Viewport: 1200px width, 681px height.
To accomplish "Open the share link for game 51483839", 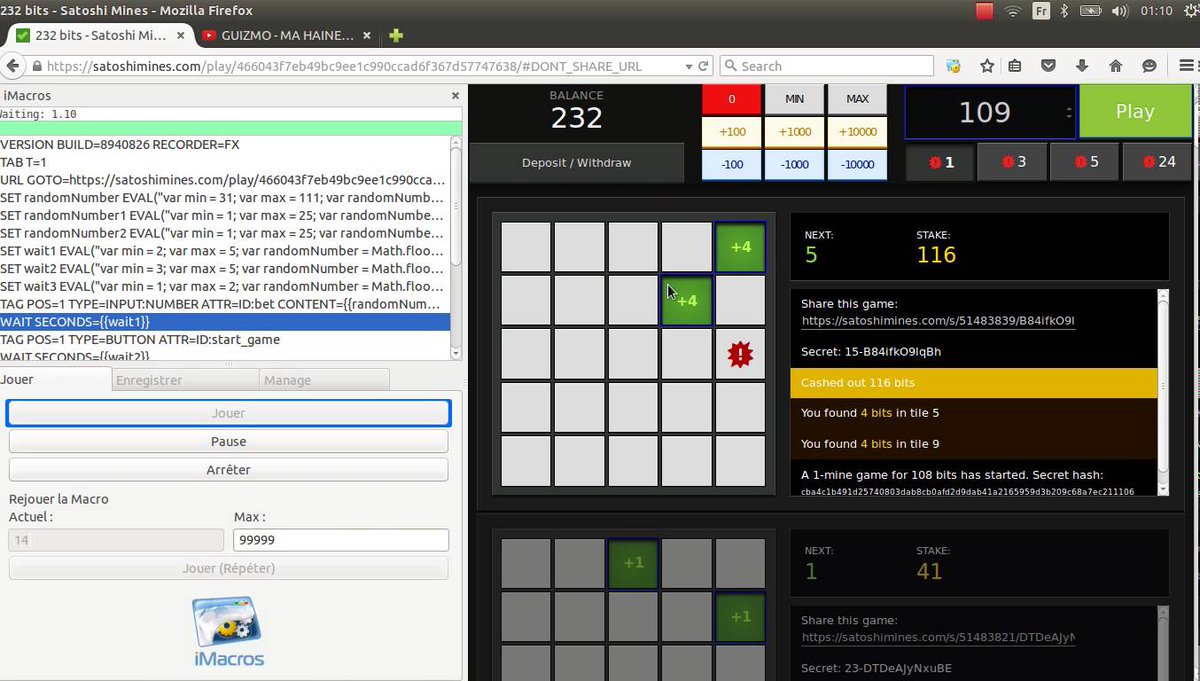I will point(939,321).
